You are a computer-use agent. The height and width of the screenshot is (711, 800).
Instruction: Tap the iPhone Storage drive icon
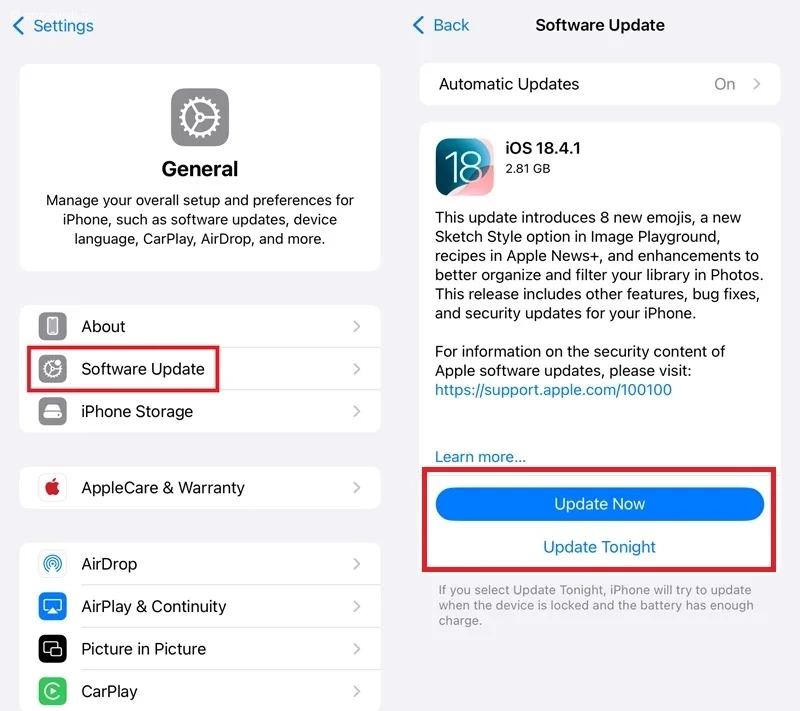pos(53,411)
